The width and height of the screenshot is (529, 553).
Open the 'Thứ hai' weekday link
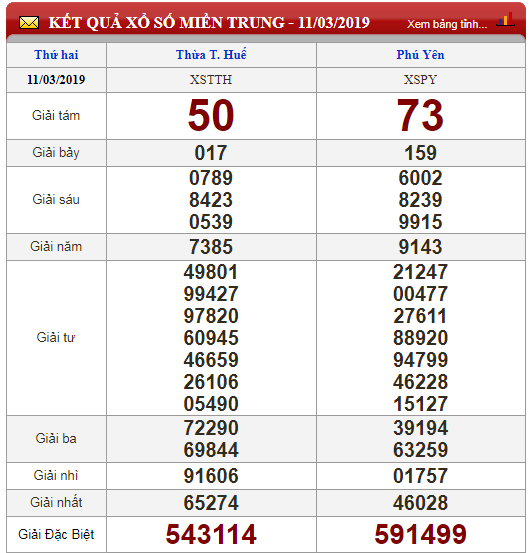(56, 55)
